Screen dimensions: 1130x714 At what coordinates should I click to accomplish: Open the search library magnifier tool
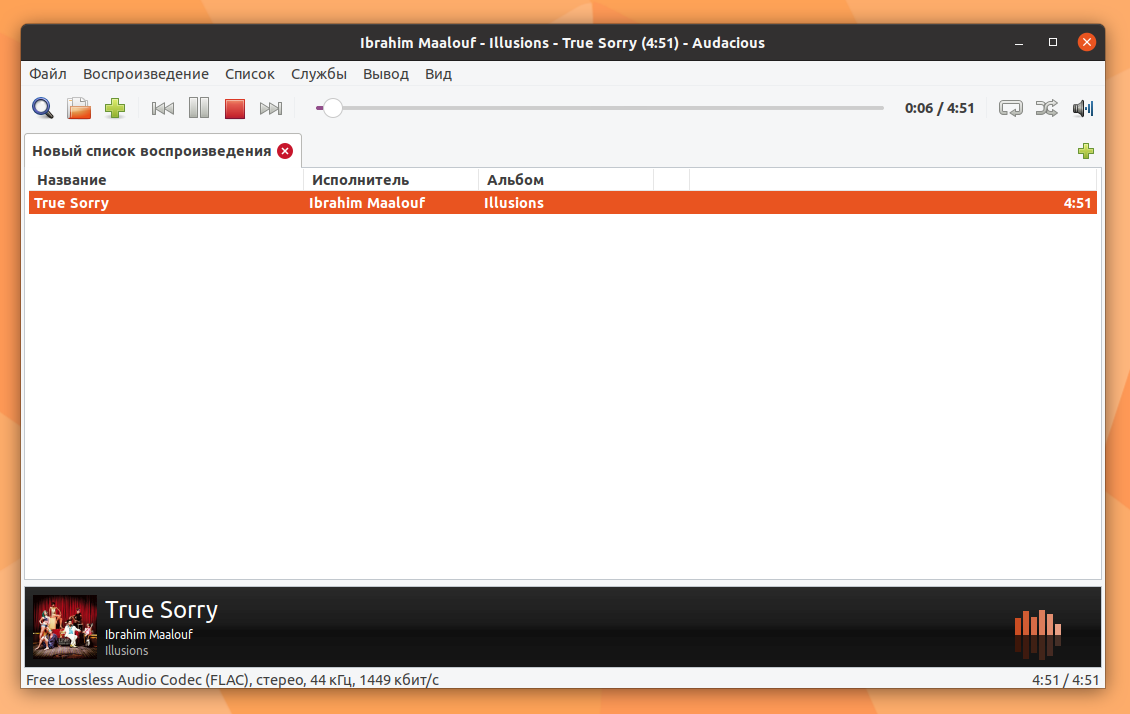tap(43, 108)
